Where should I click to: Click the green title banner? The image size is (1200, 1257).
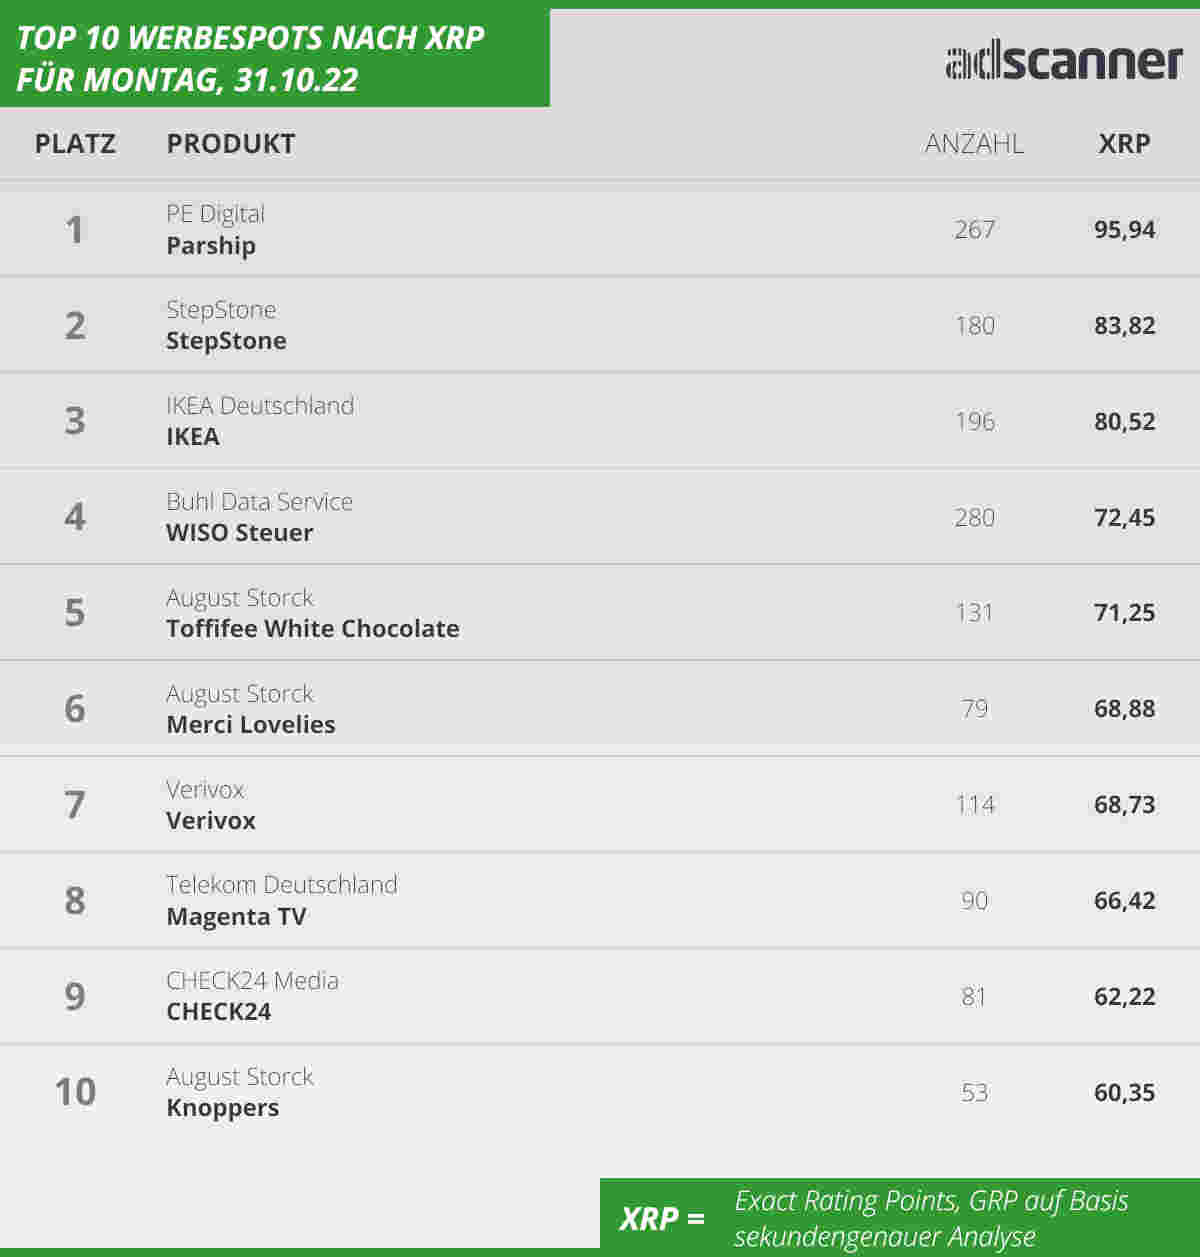point(275,58)
